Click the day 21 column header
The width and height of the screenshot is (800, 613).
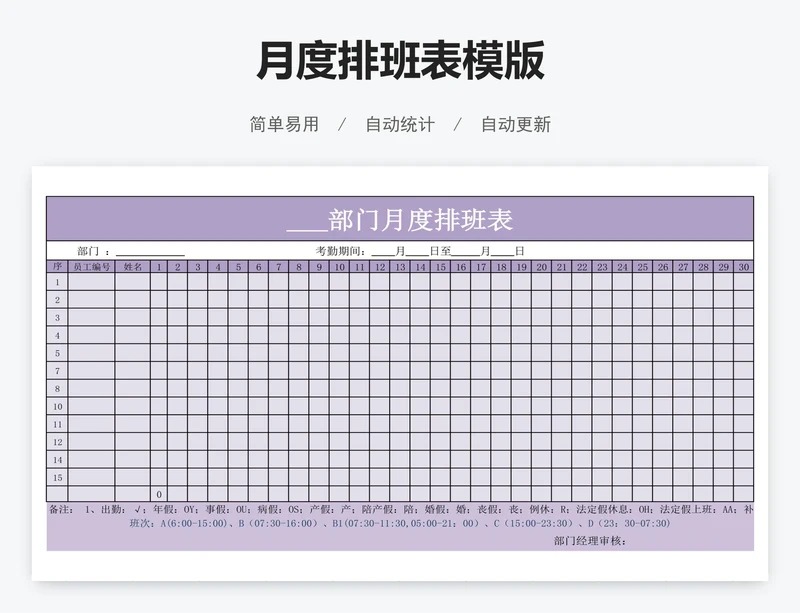pyautogui.click(x=562, y=266)
